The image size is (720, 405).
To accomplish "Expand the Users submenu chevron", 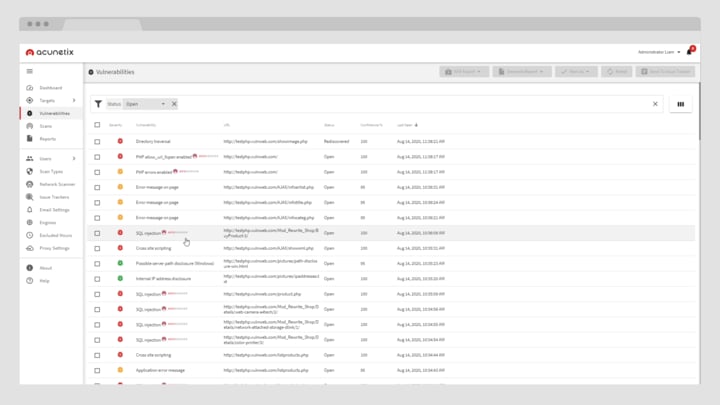I will click(74, 159).
